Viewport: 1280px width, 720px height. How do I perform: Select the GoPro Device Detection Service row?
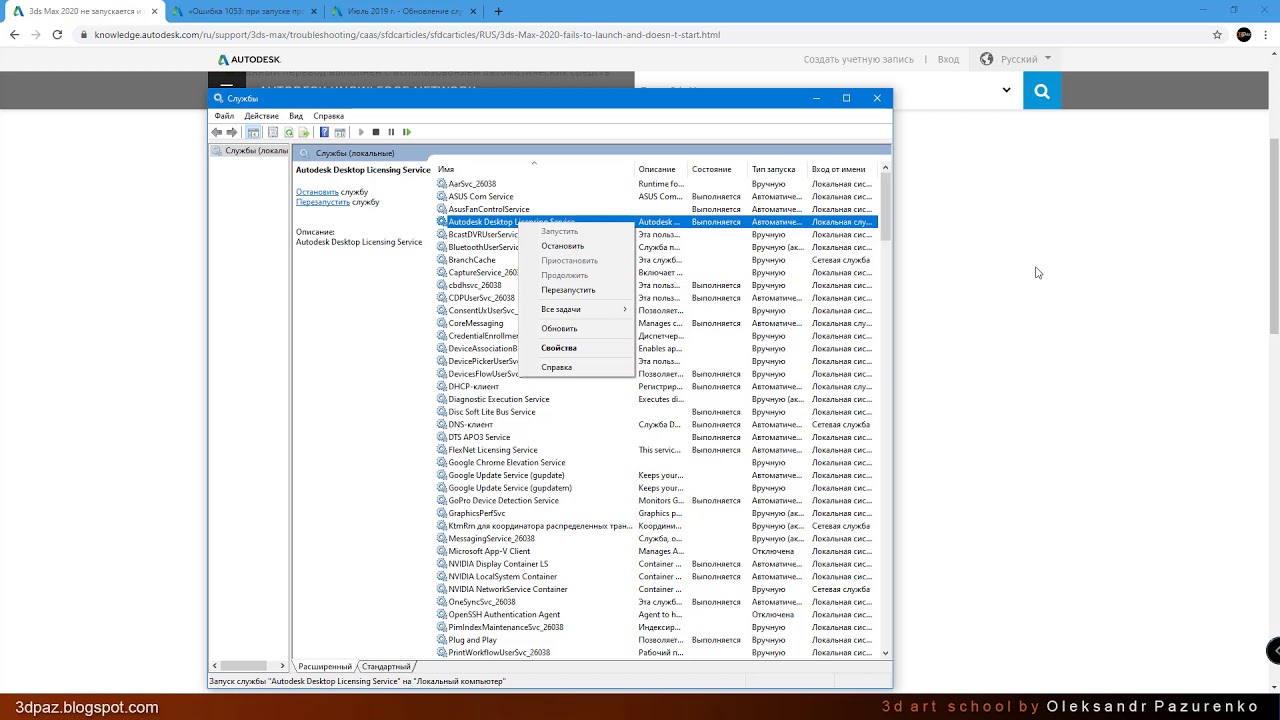[656, 501]
